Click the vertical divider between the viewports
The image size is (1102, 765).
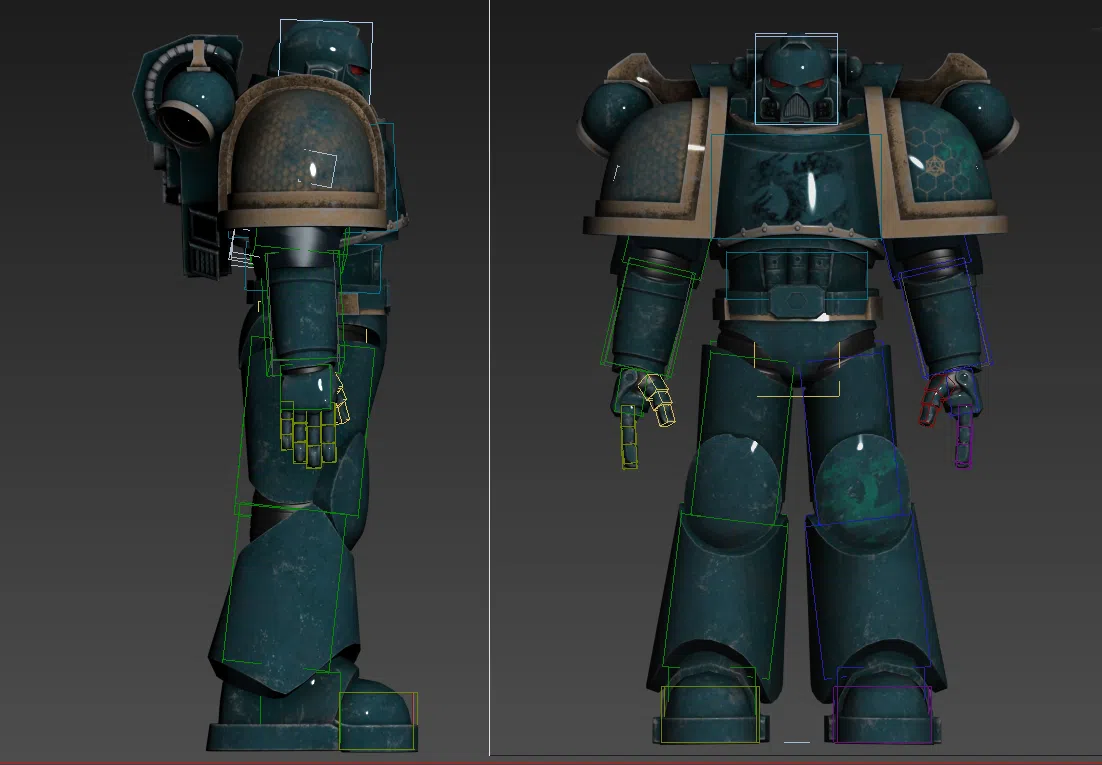click(x=489, y=380)
